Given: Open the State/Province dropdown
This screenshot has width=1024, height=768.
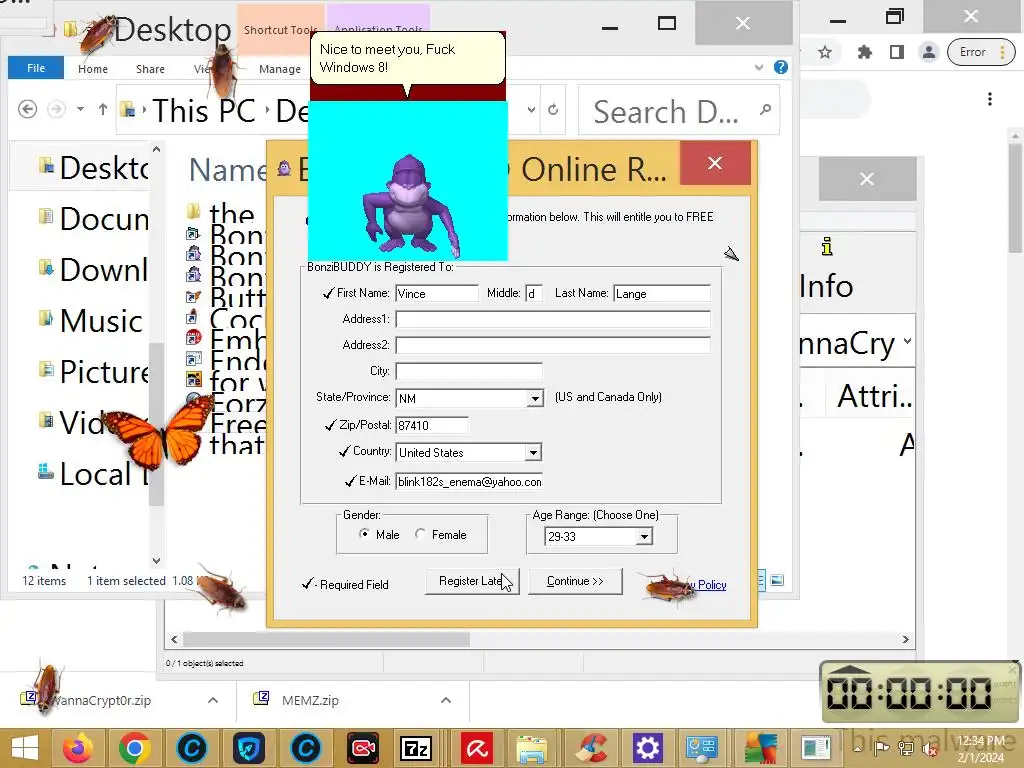Looking at the screenshot, I should pos(535,398).
